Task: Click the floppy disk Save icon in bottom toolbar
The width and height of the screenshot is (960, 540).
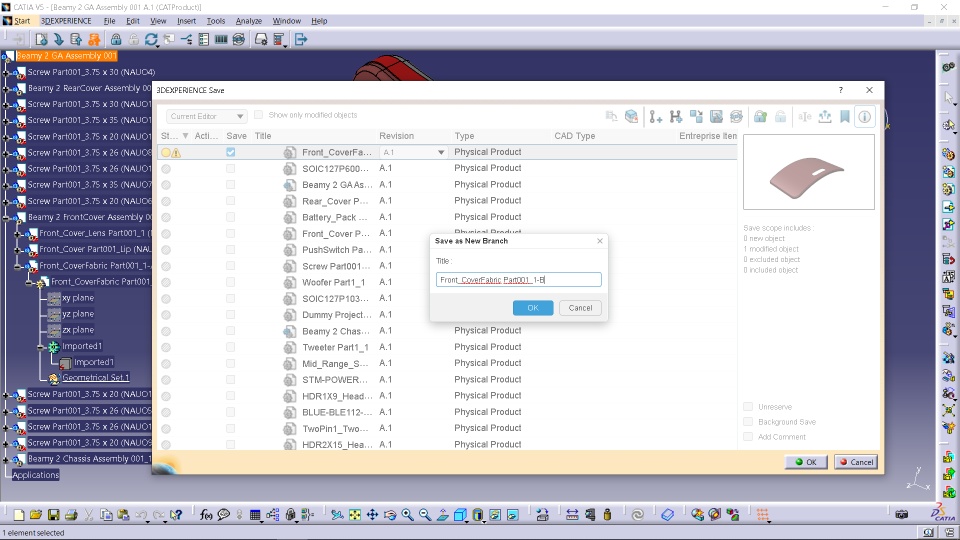Action: pyautogui.click(x=53, y=515)
